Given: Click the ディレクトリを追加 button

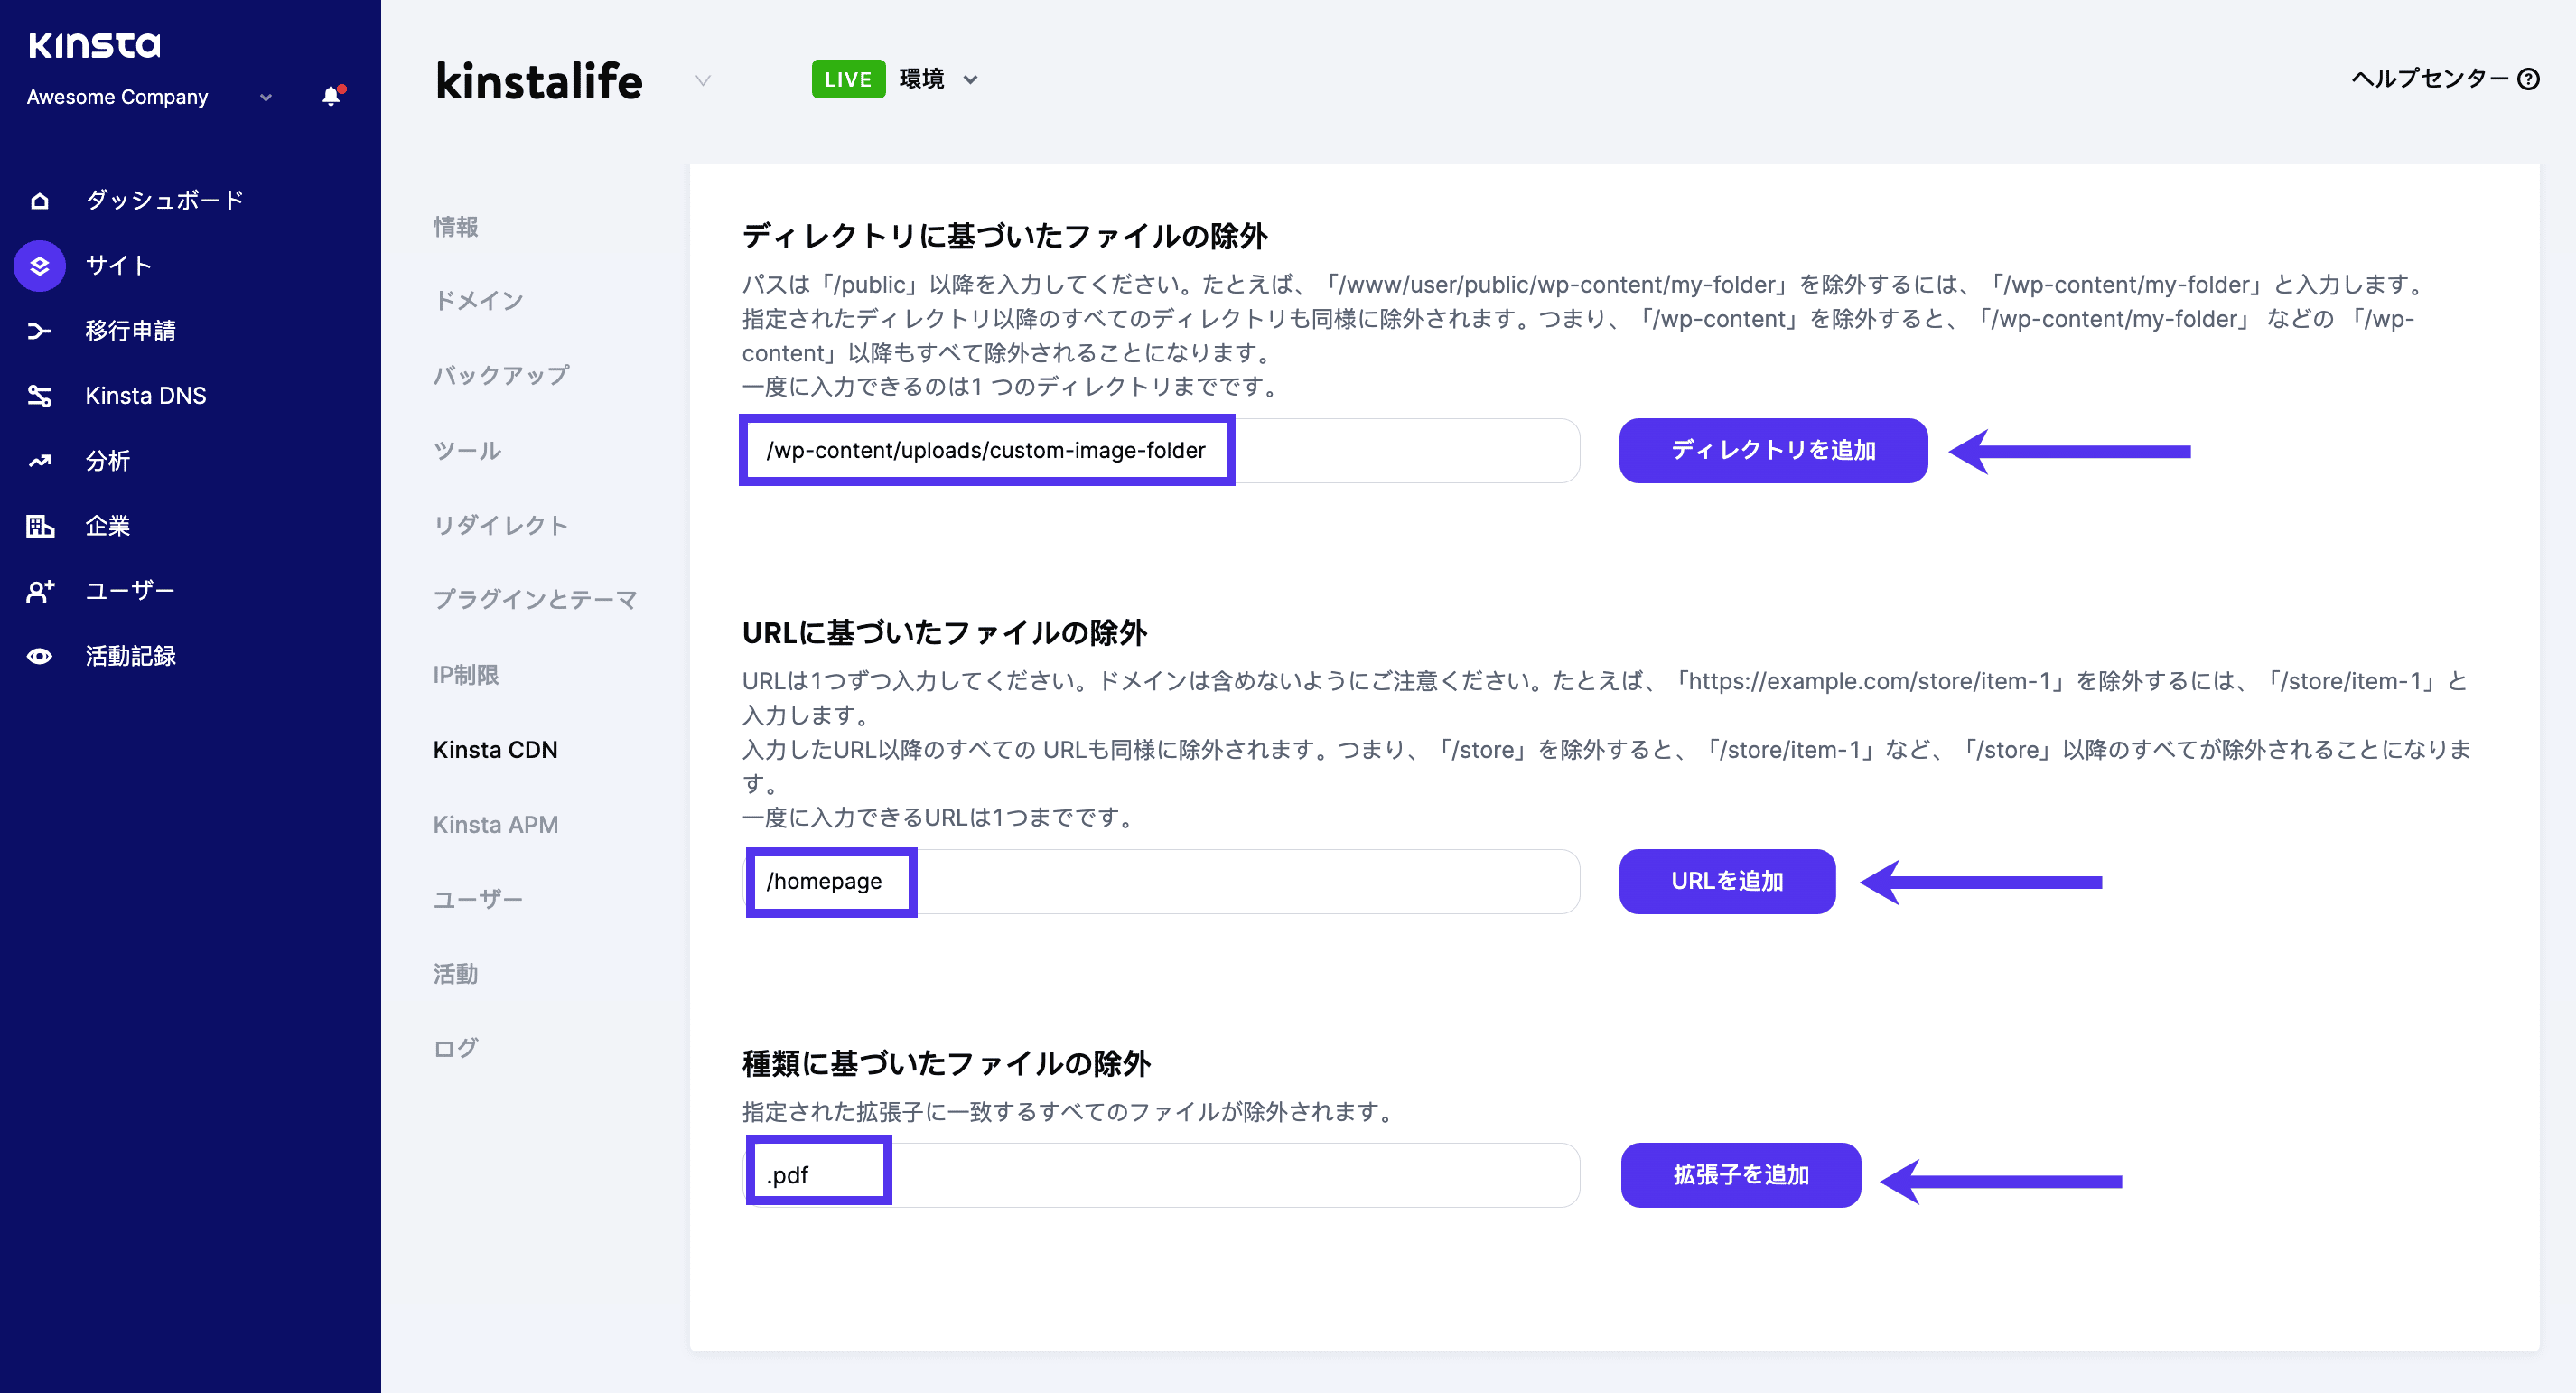Looking at the screenshot, I should click(1773, 451).
